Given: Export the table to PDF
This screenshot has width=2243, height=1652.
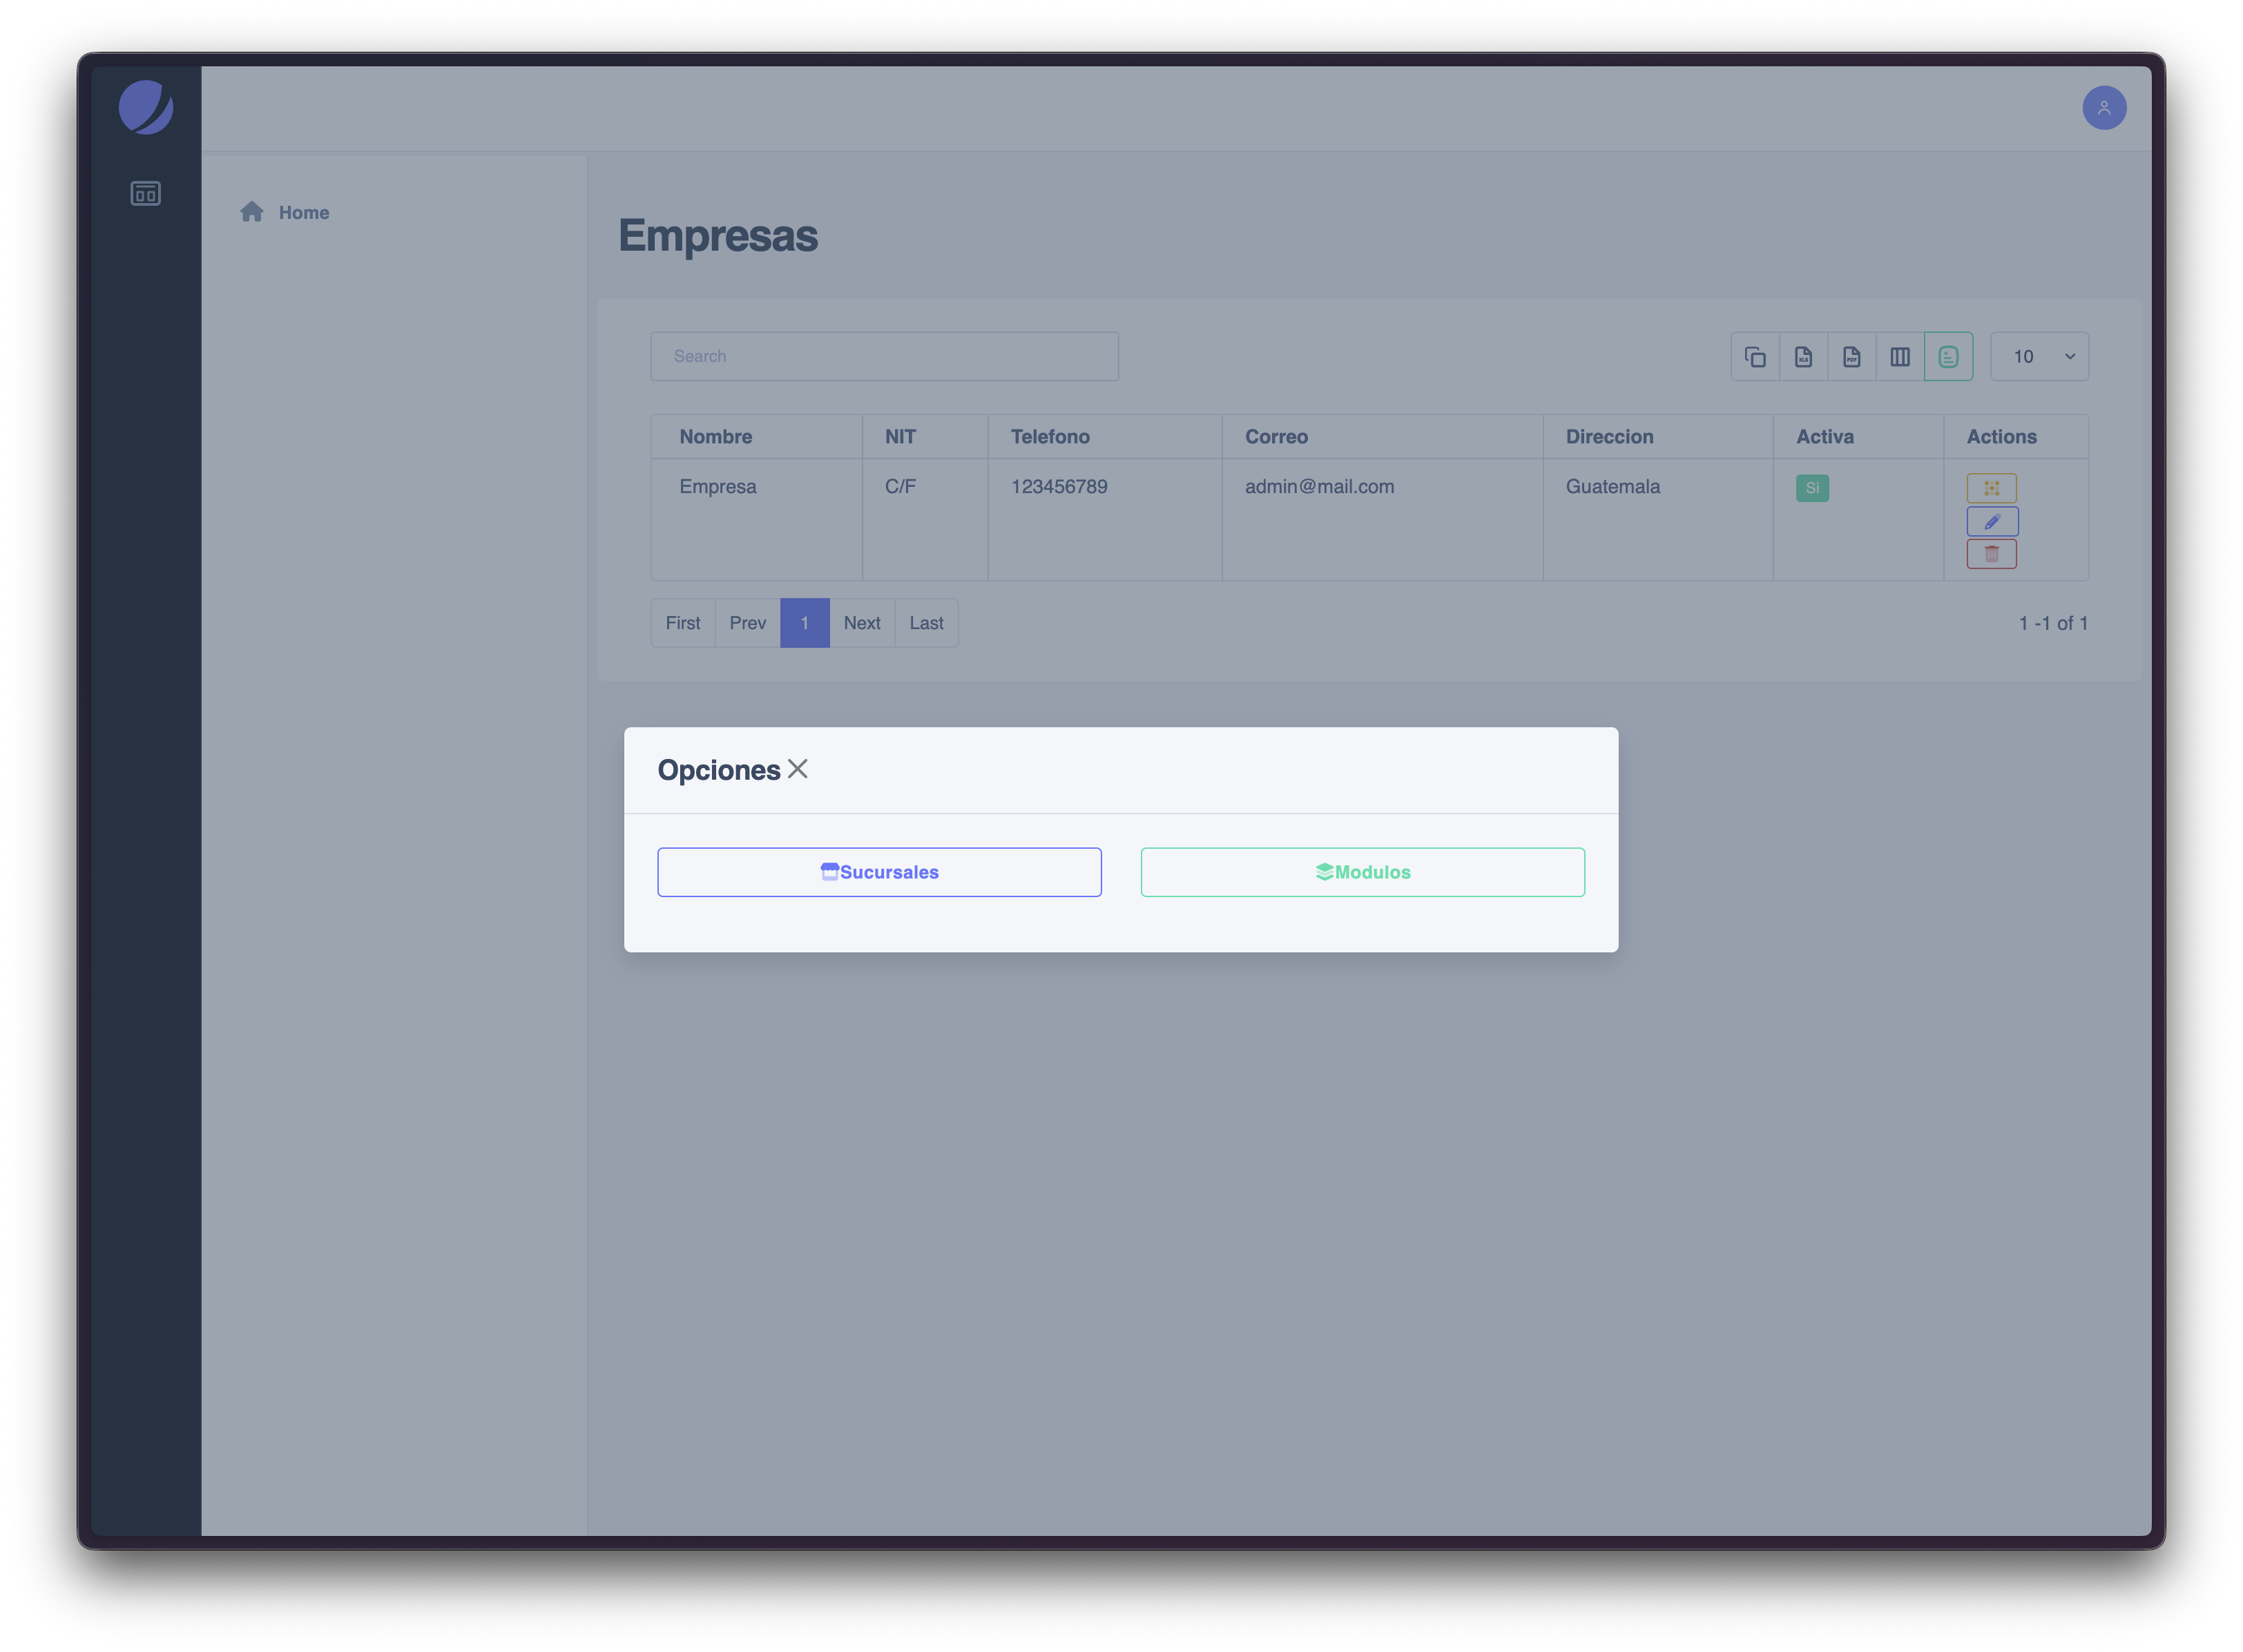Looking at the screenshot, I should point(1852,356).
